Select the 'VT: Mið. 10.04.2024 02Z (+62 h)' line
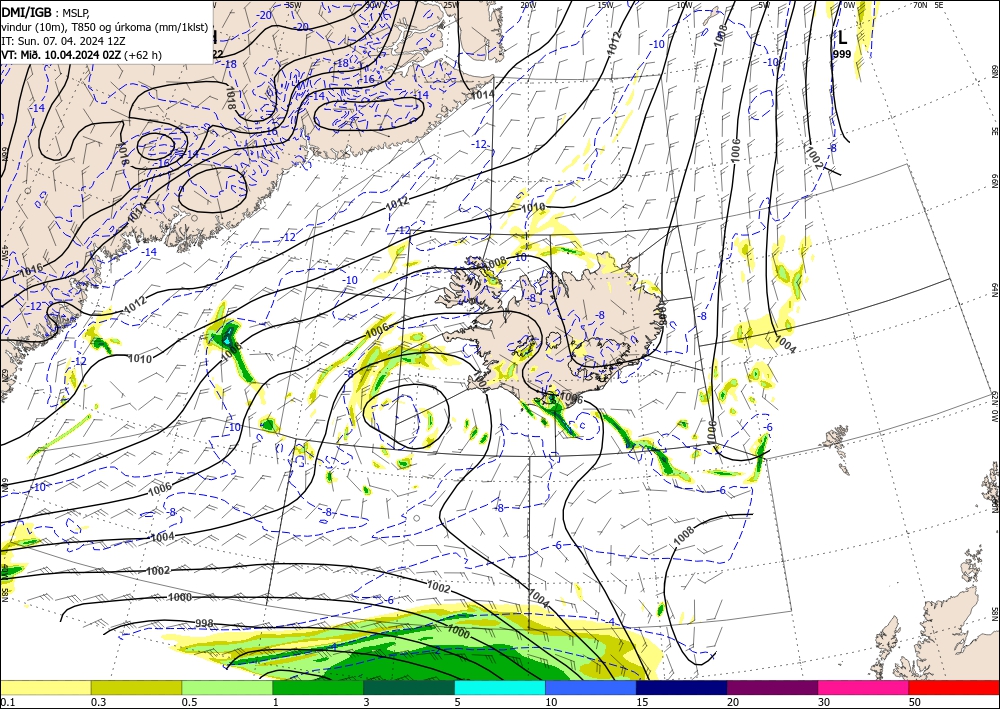 pyautogui.click(x=82, y=55)
